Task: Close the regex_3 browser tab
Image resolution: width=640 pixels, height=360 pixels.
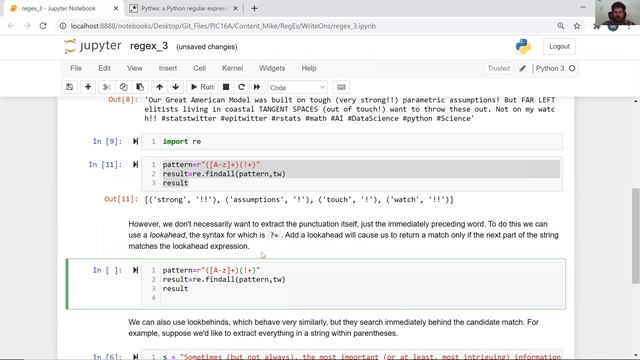Action: 116,9
